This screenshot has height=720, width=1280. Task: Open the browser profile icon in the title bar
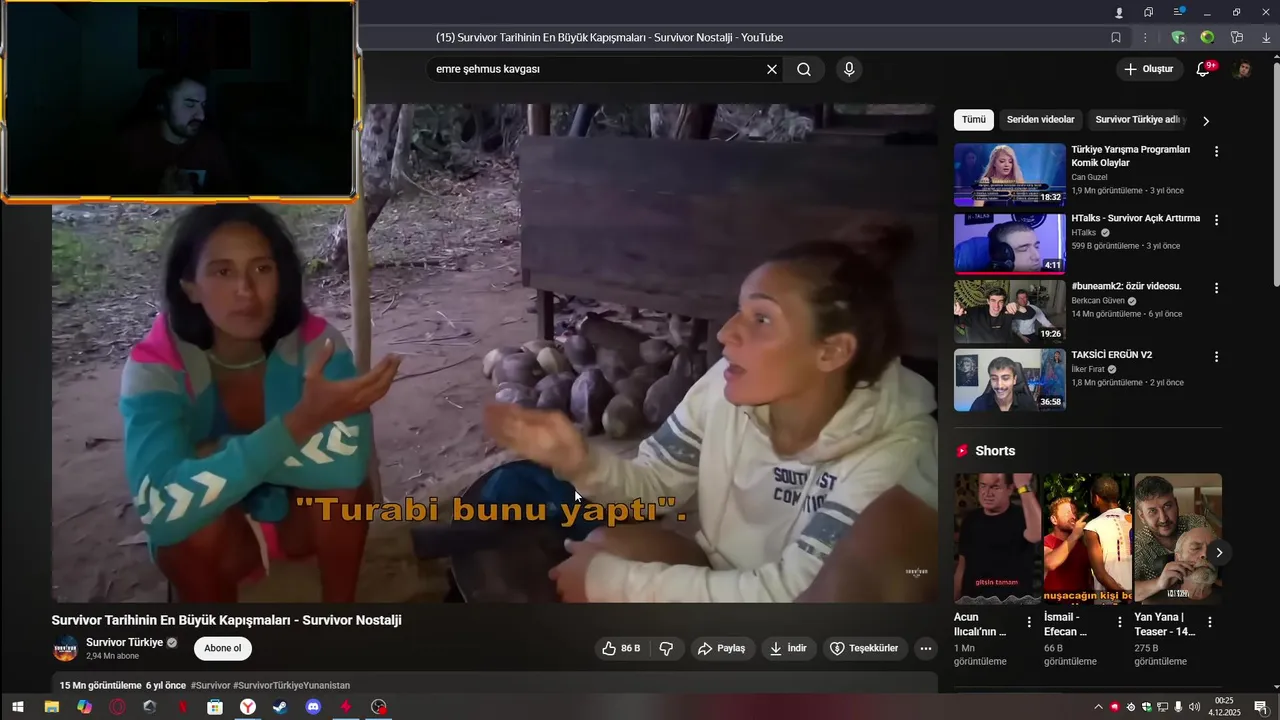(x=1119, y=12)
